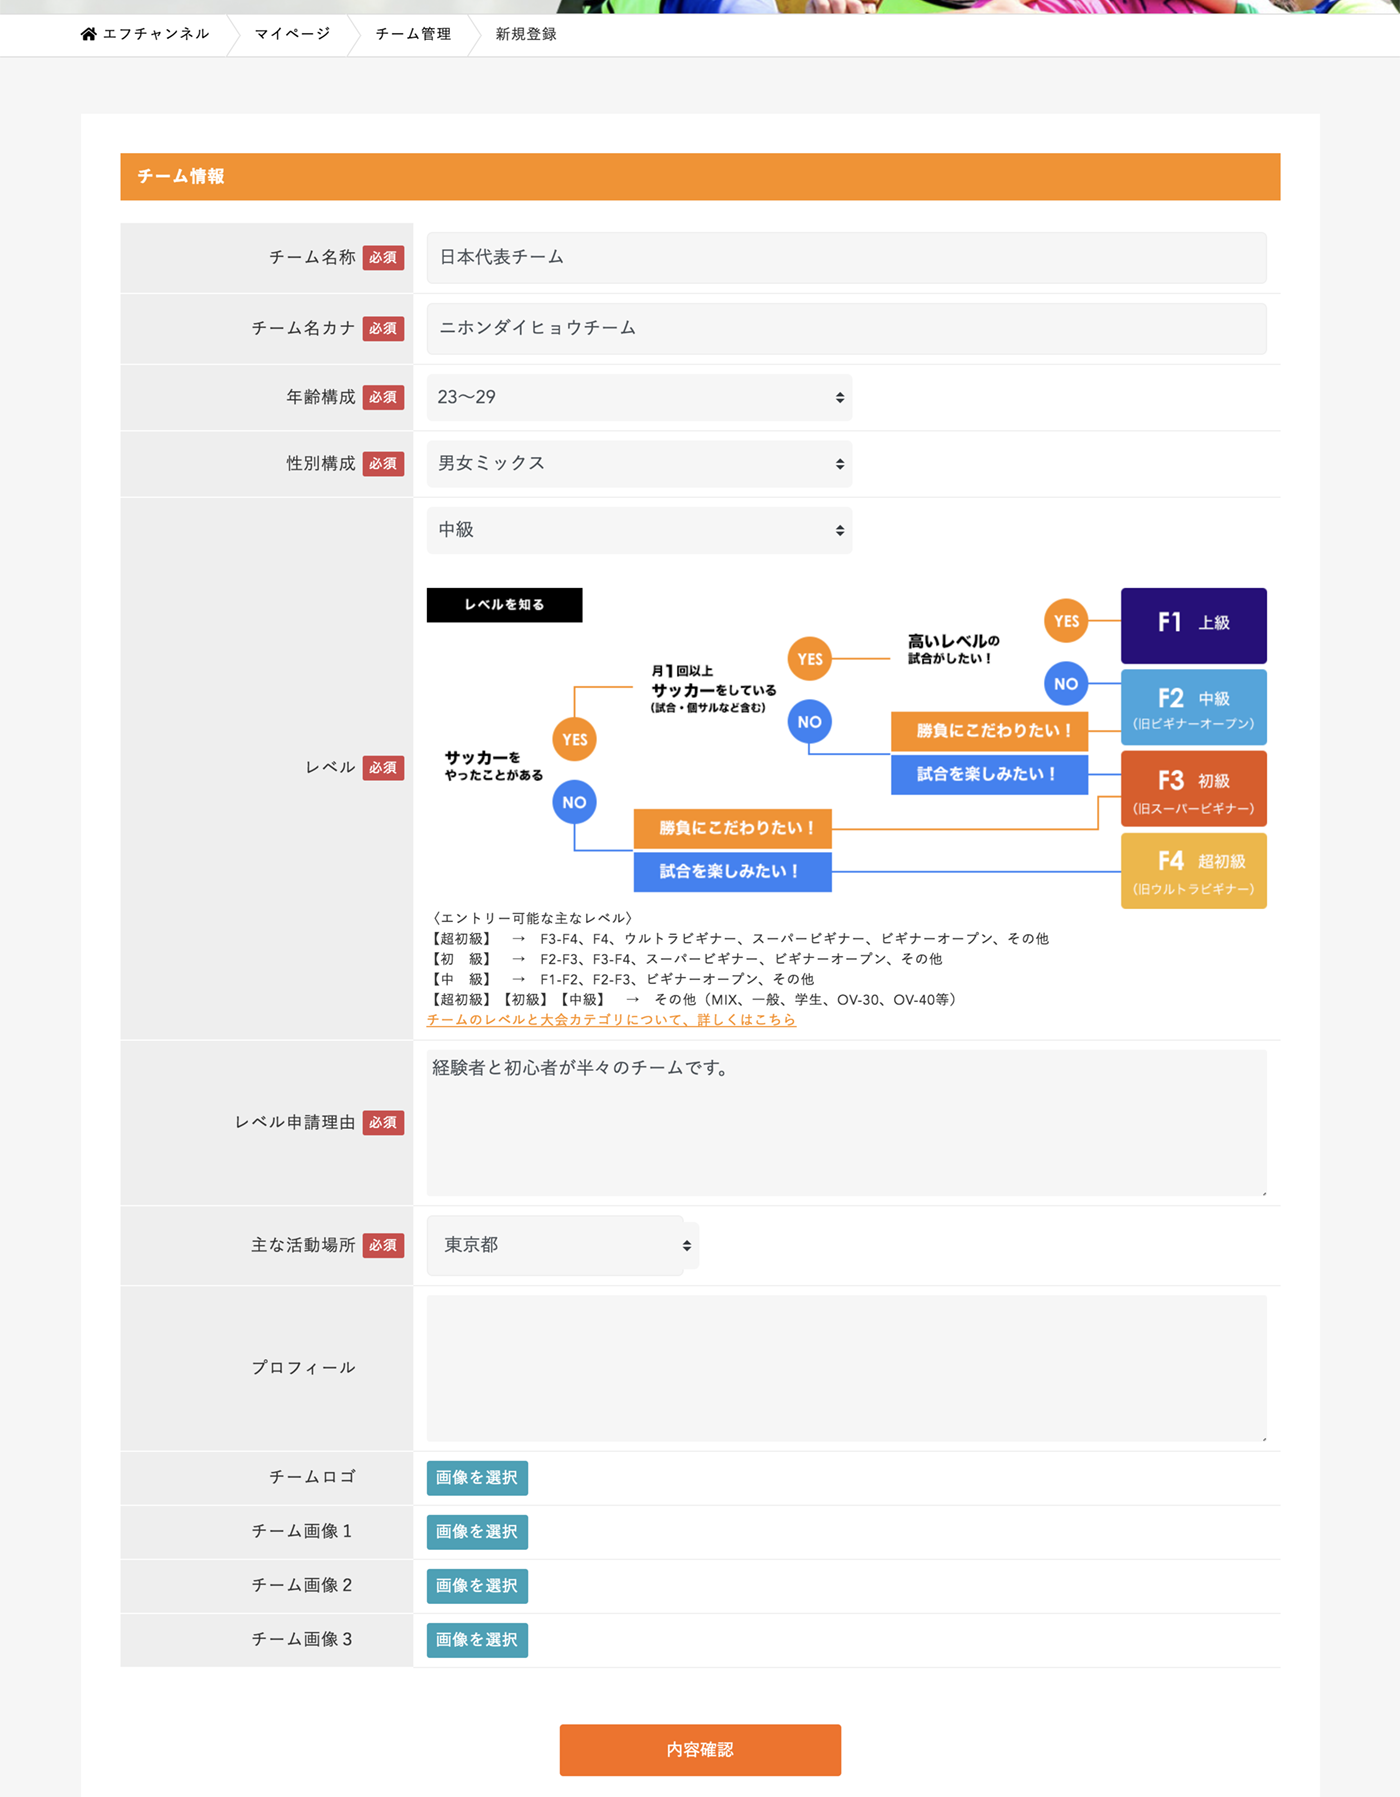This screenshot has height=1797, width=1400.
Task: Click the black レベルを知る label
Action: [504, 605]
